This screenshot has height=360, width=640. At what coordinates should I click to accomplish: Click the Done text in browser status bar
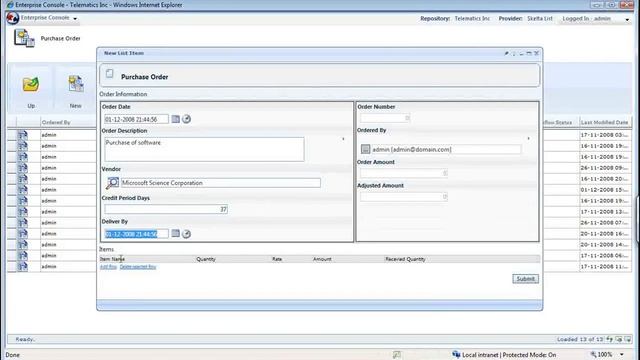click(x=12, y=355)
